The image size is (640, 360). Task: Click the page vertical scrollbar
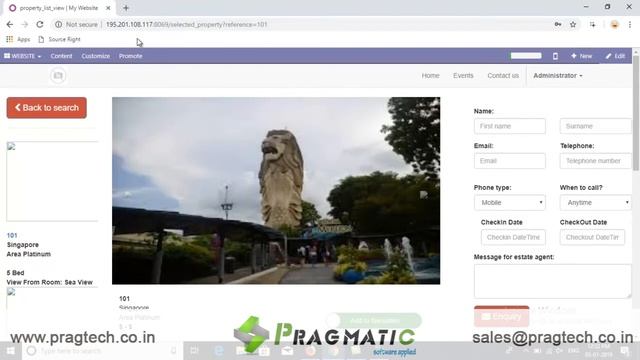636,114
